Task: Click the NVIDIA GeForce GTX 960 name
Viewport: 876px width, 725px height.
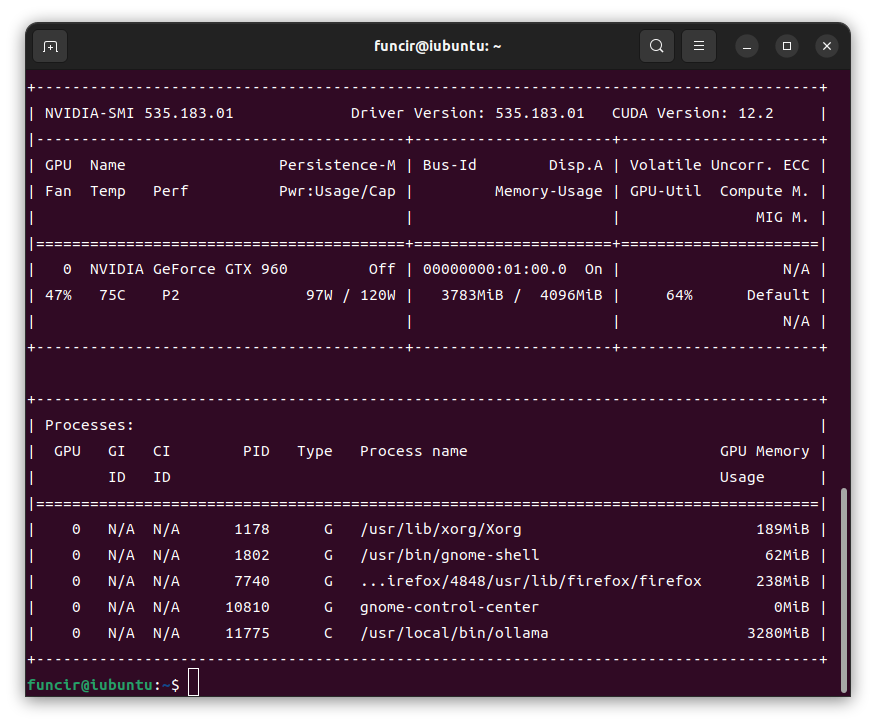Action: tap(189, 269)
